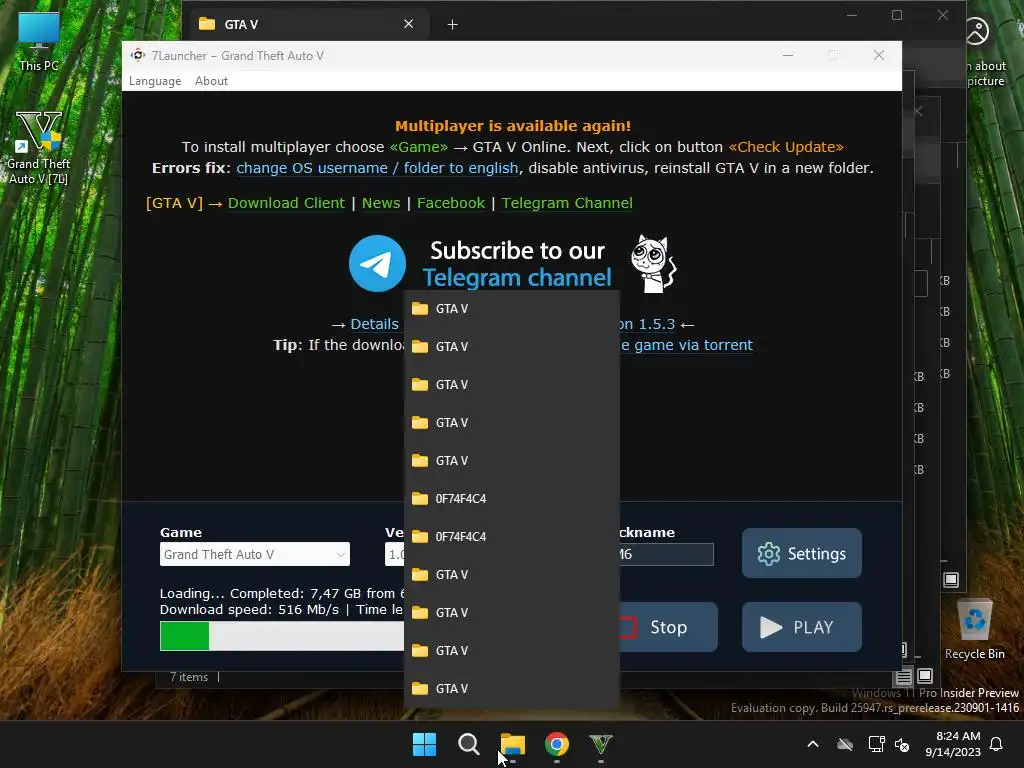Open Google Chrome from the taskbar
Image resolution: width=1024 pixels, height=768 pixels.
[557, 744]
